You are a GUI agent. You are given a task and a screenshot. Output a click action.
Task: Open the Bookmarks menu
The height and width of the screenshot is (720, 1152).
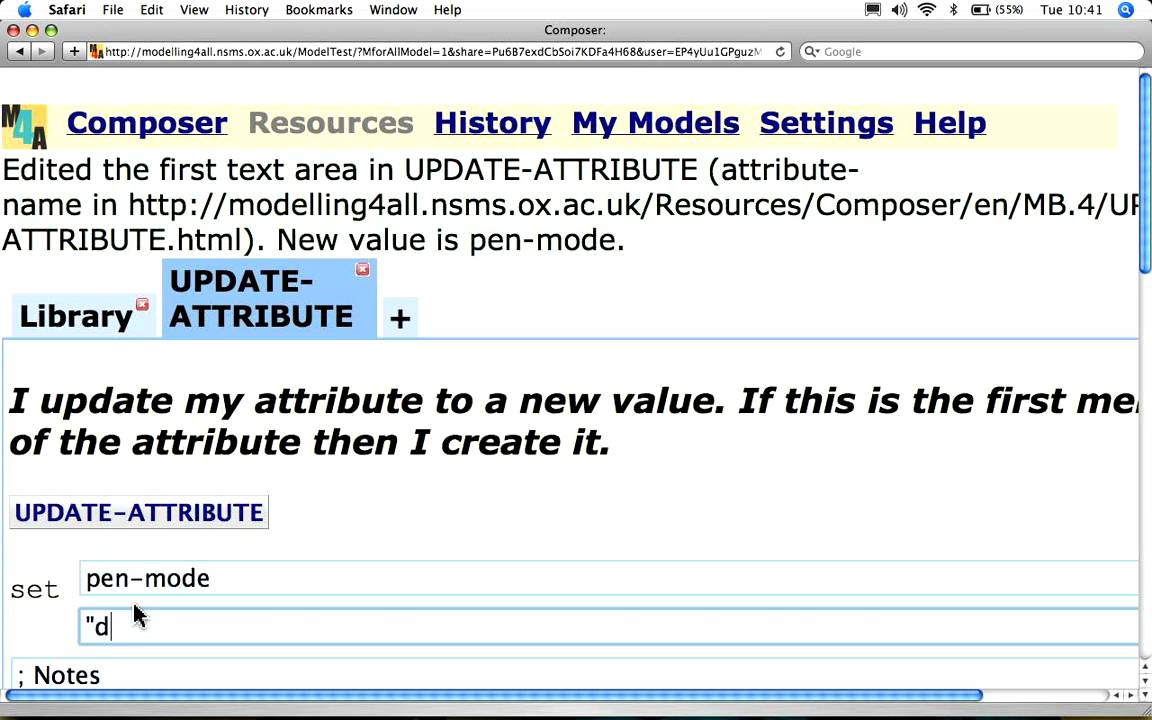pyautogui.click(x=319, y=10)
